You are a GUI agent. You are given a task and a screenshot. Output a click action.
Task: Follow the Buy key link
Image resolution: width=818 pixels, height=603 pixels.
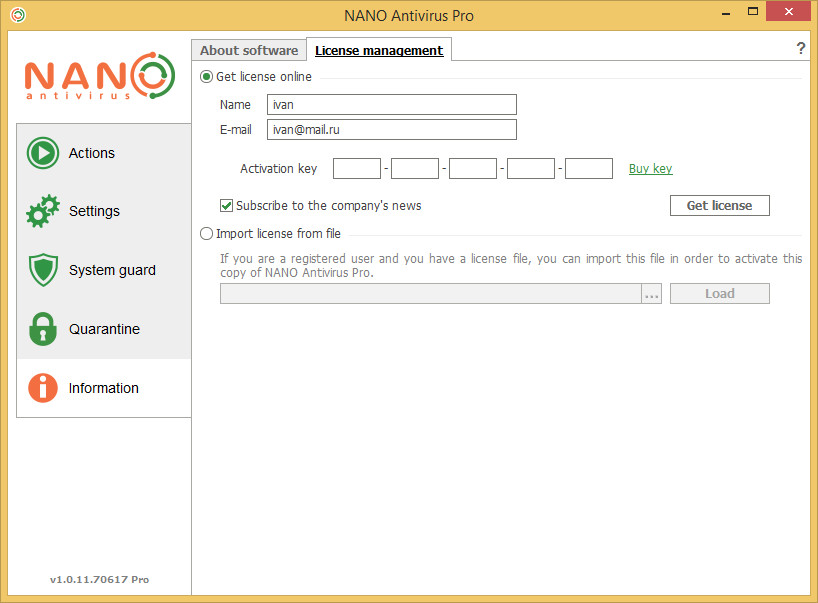(651, 168)
